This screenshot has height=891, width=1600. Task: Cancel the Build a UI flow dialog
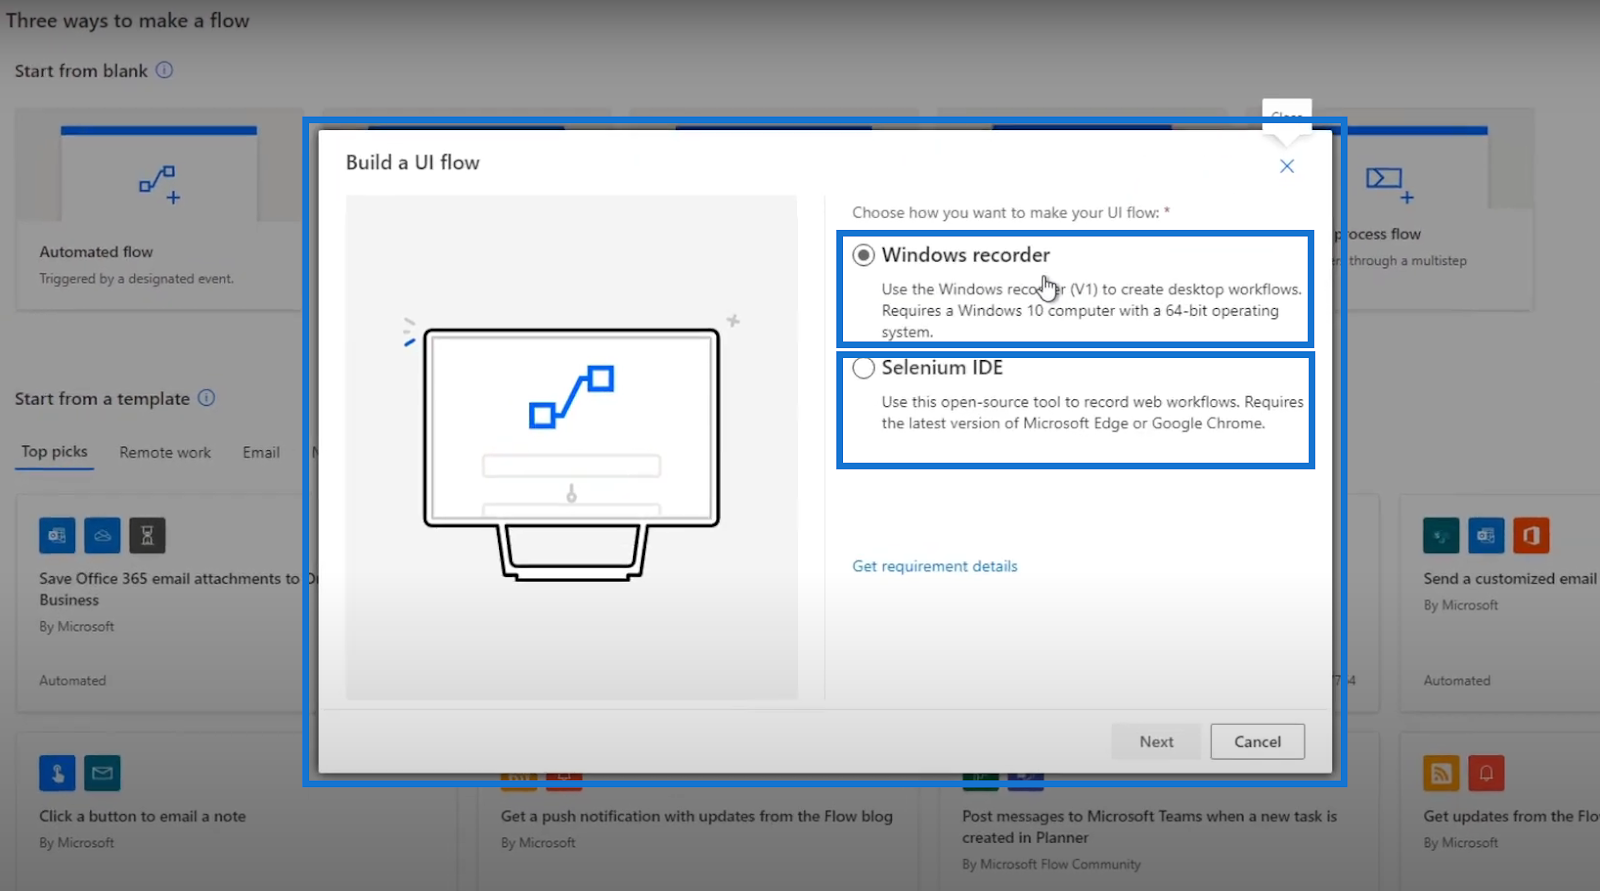[1257, 742]
